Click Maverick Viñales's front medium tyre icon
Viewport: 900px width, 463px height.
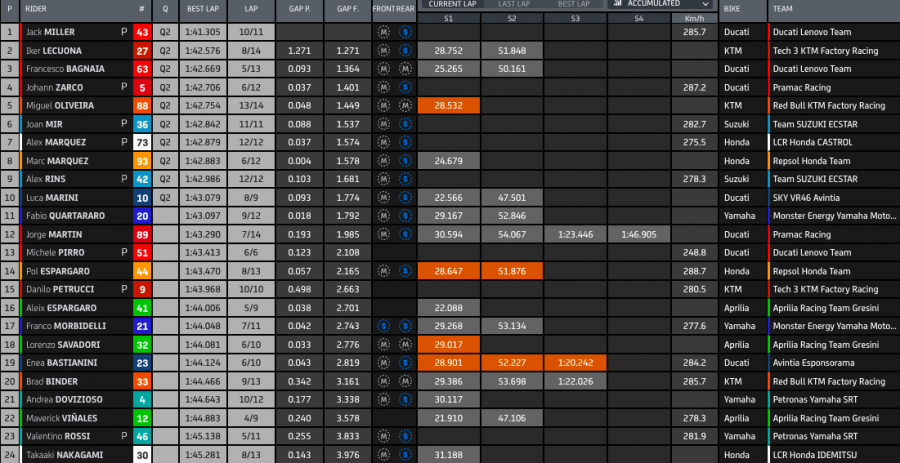pyautogui.click(x=383, y=417)
